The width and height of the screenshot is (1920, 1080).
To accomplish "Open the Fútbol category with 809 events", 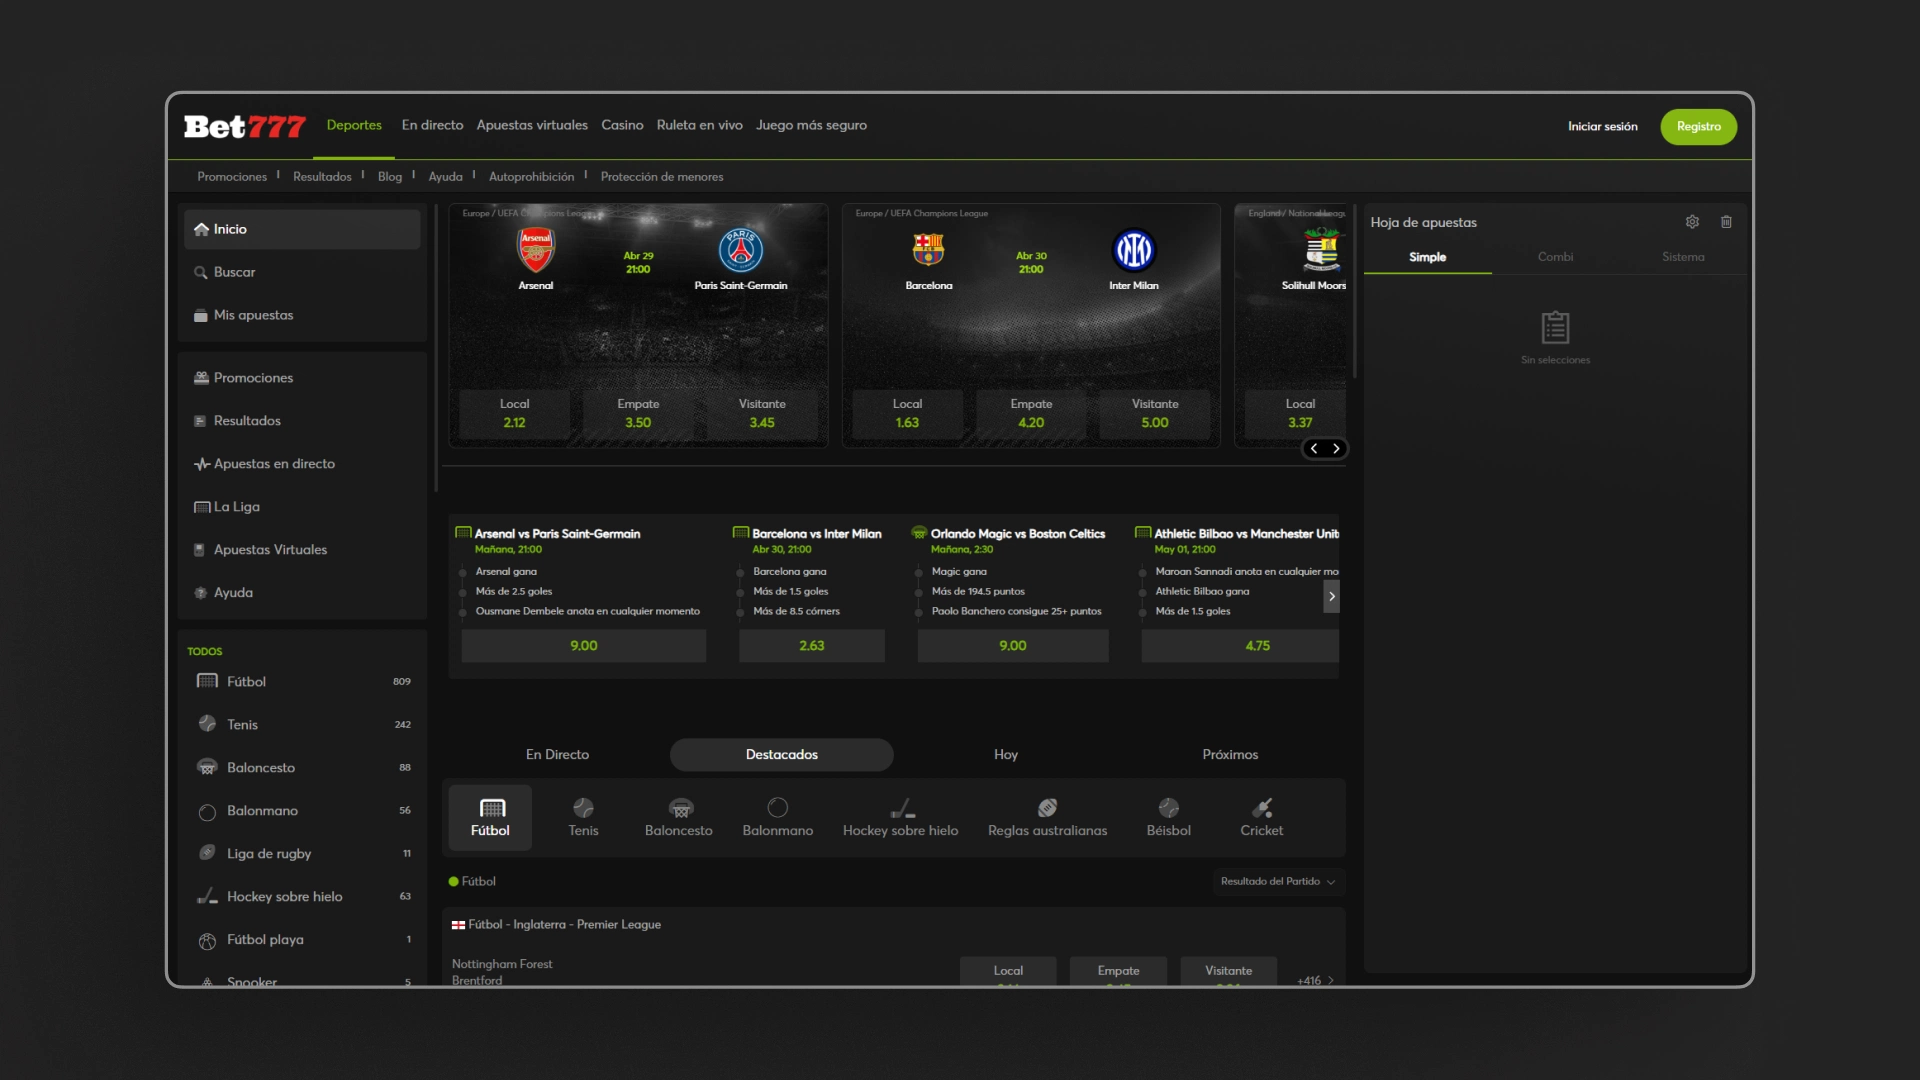I will coord(303,682).
